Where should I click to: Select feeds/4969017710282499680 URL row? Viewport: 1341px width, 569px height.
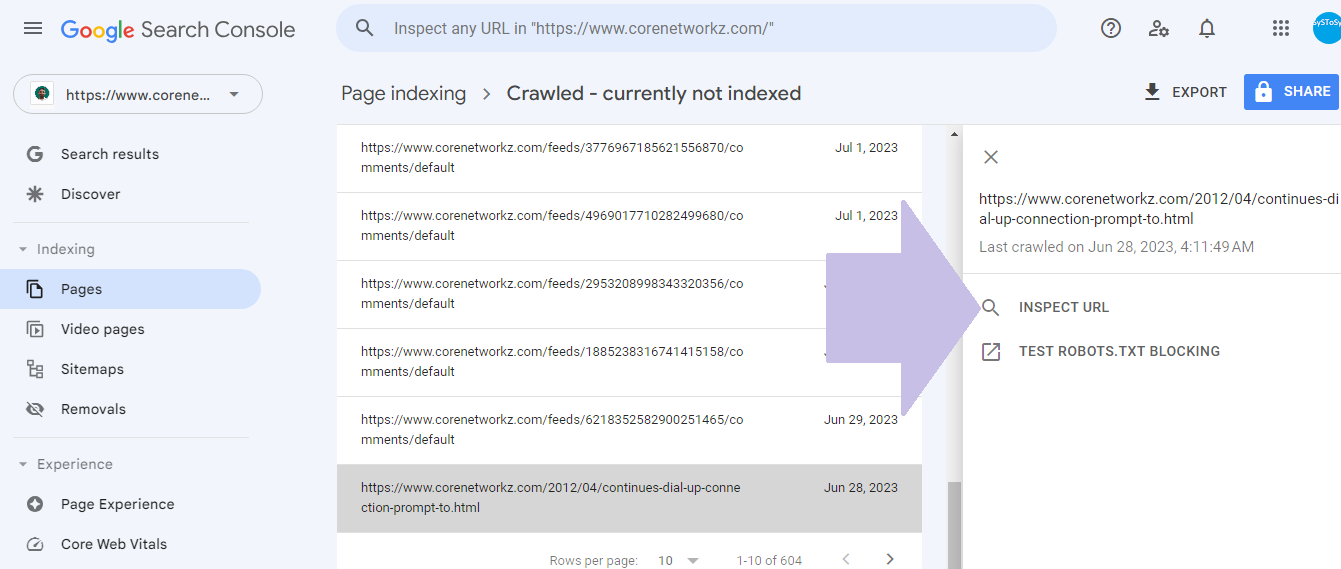coord(629,226)
